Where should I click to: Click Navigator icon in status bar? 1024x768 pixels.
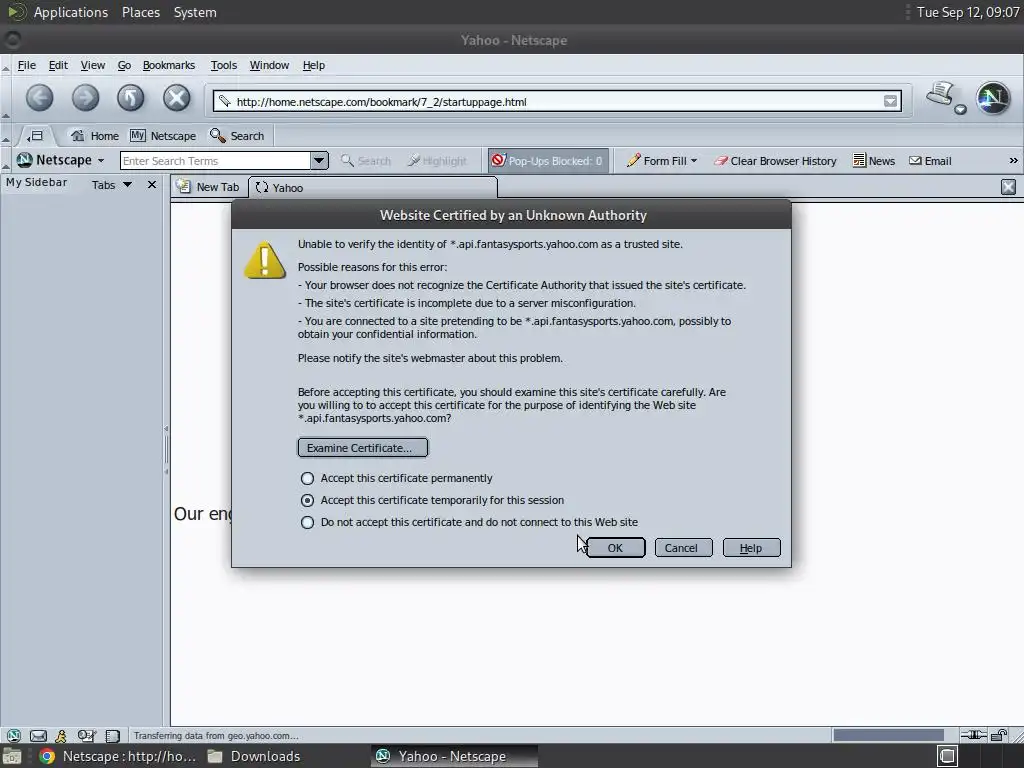(x=14, y=735)
